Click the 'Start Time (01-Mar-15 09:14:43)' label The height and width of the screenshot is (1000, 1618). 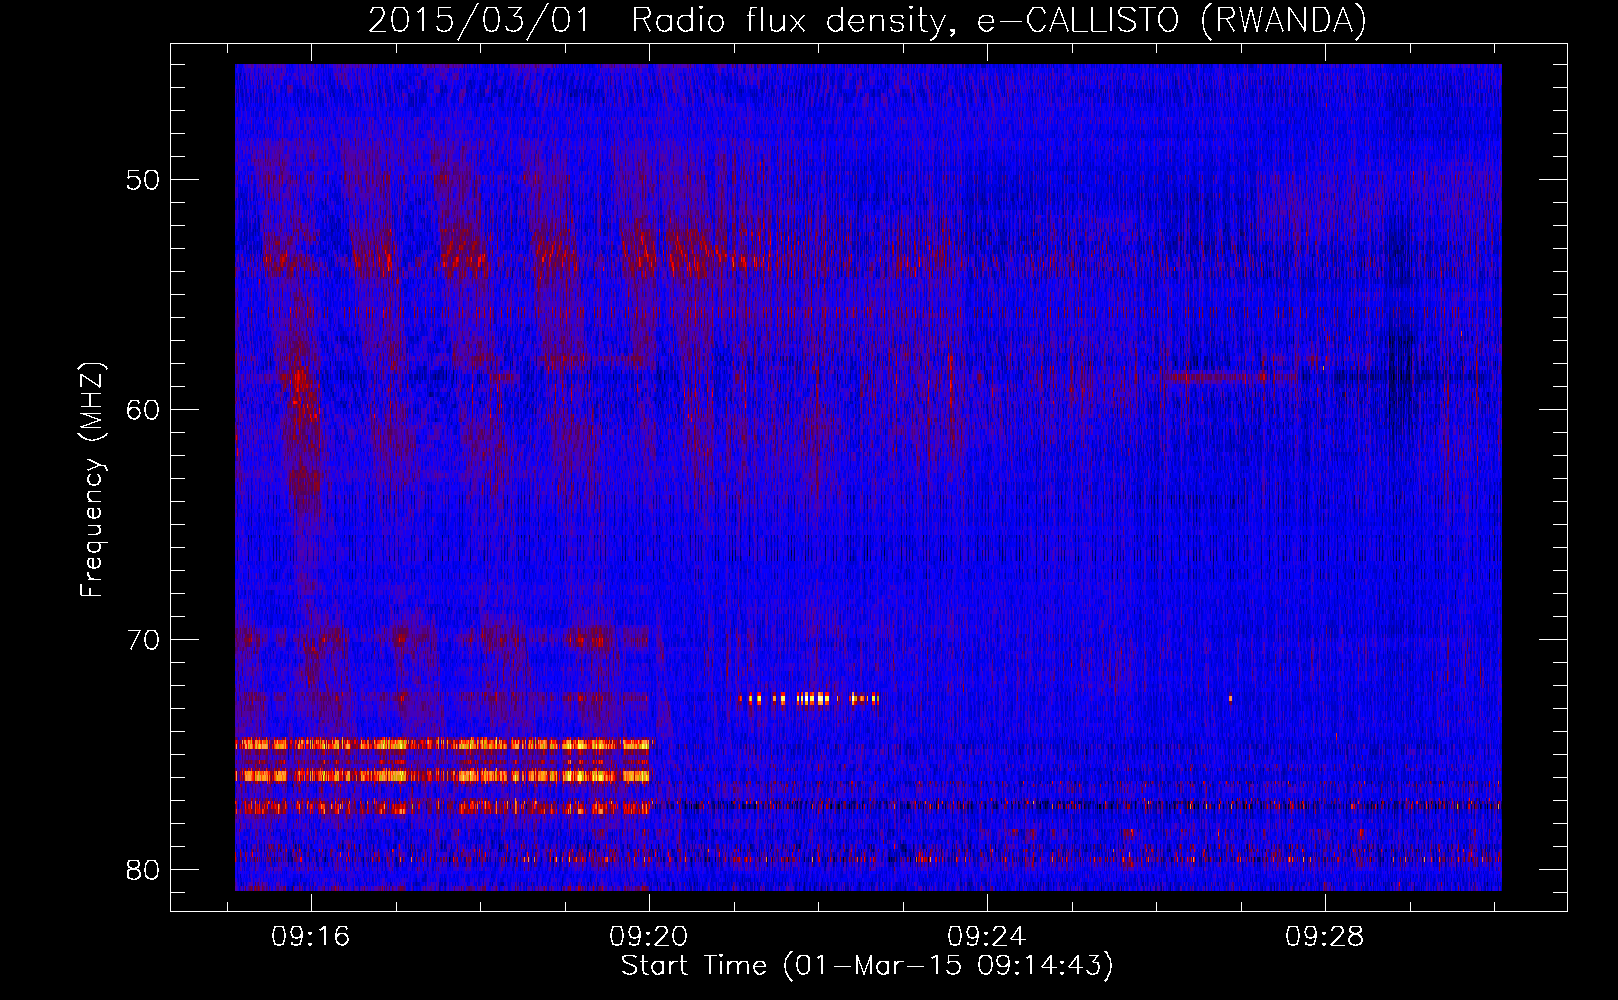pos(867,966)
